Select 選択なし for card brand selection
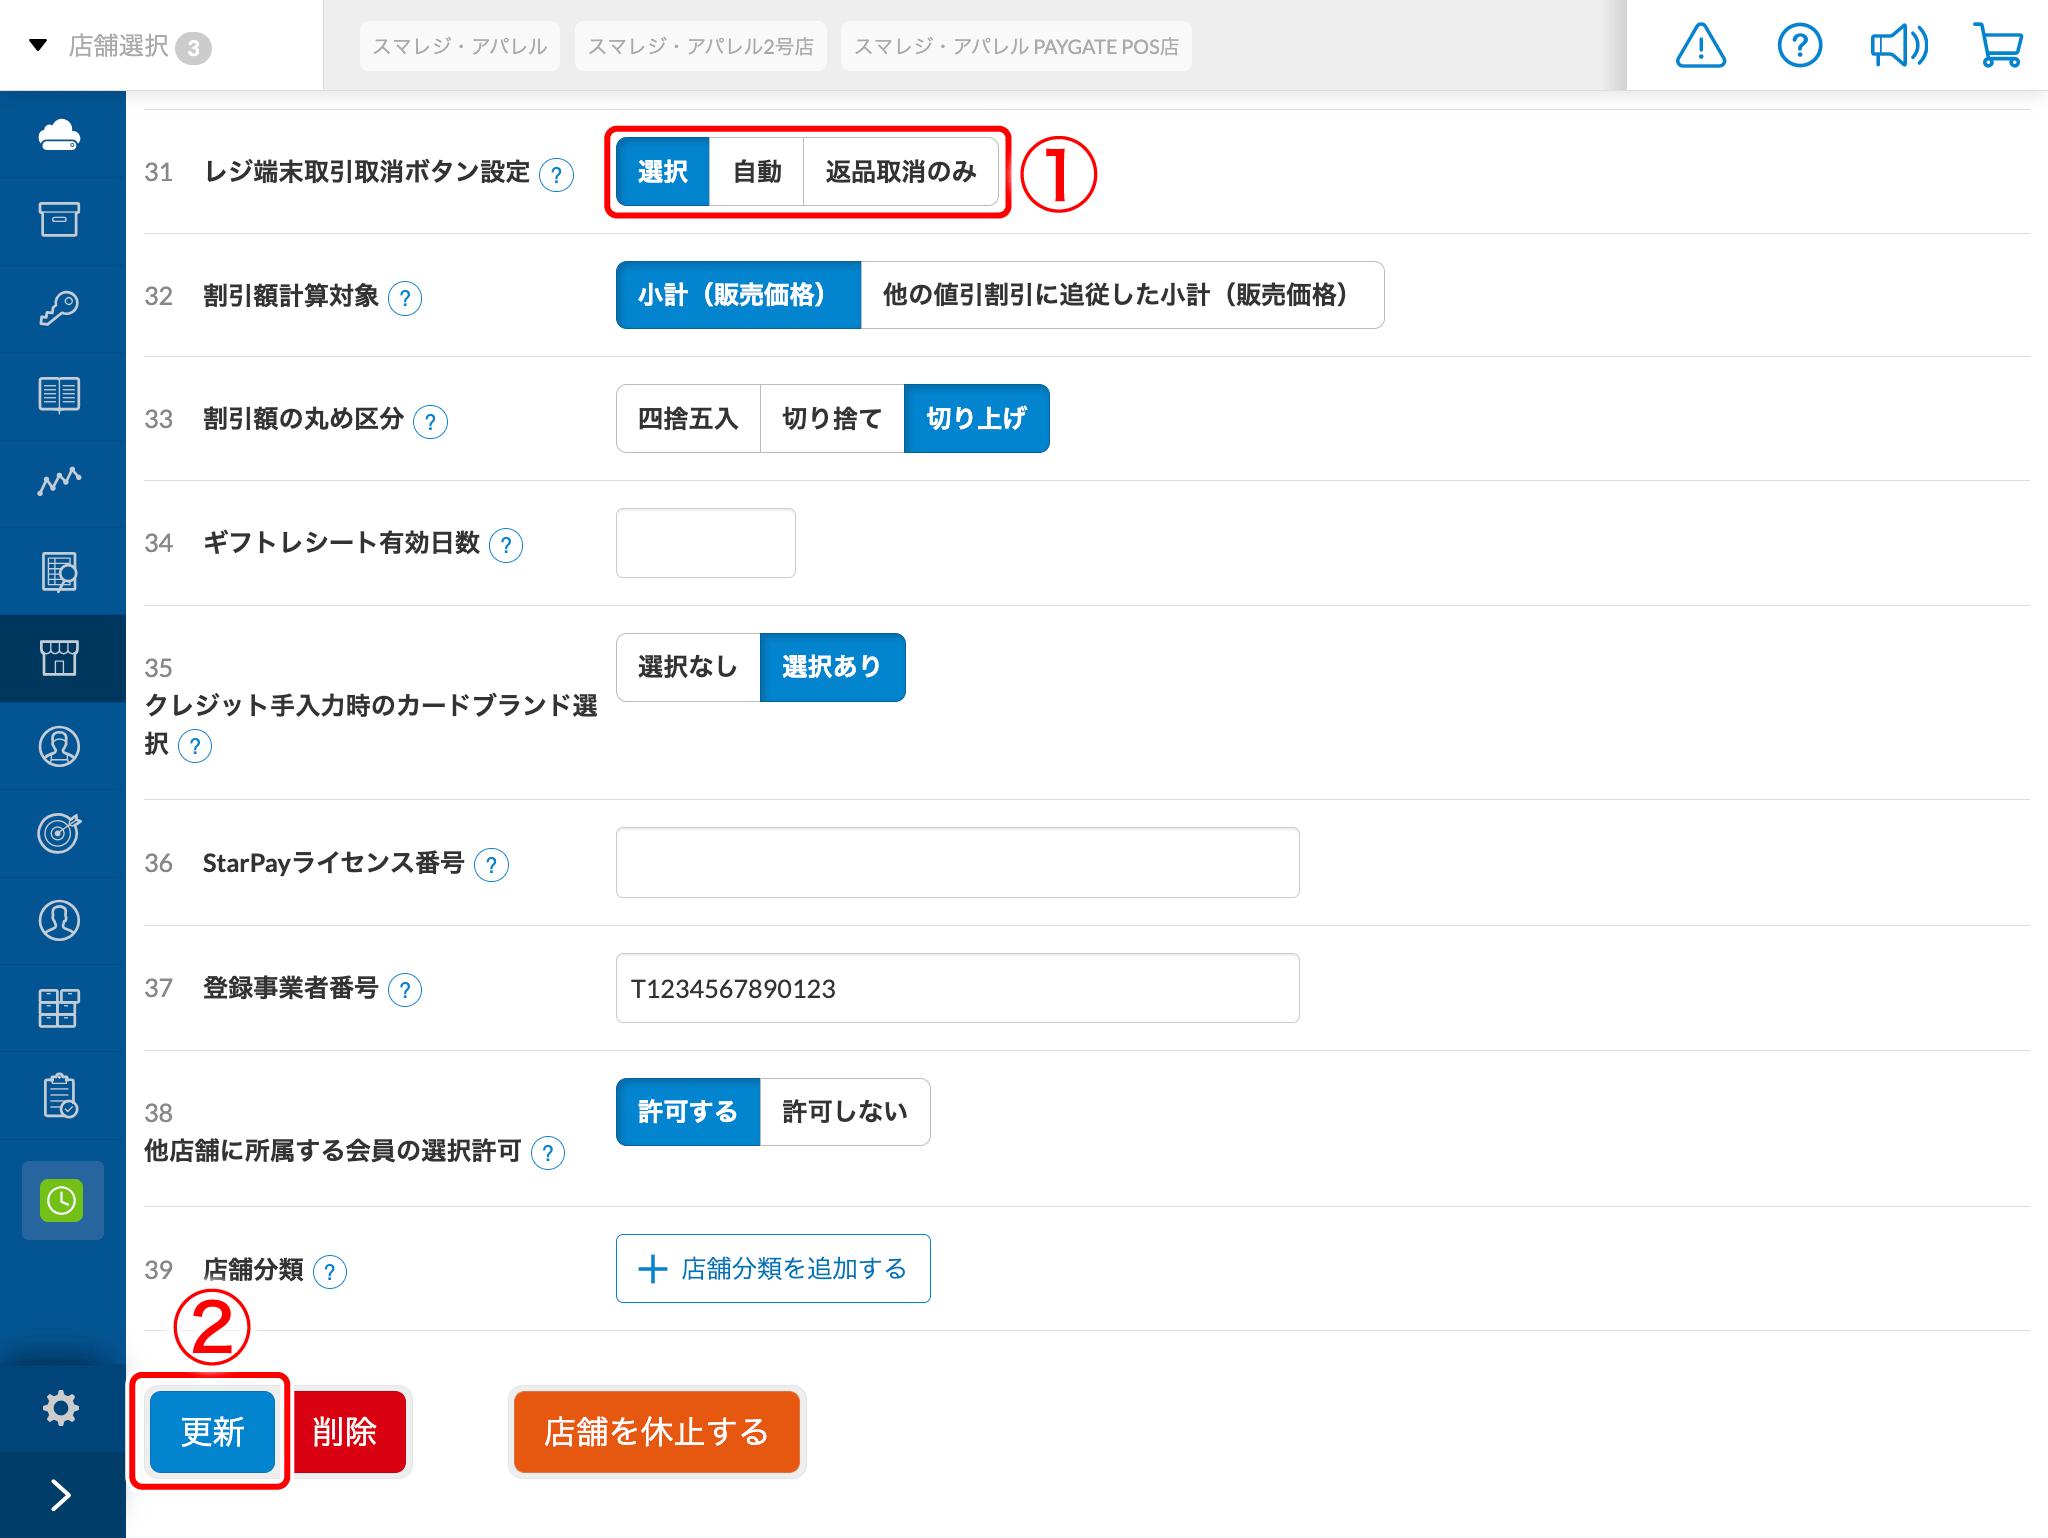The width and height of the screenshot is (2048, 1538). tap(688, 667)
